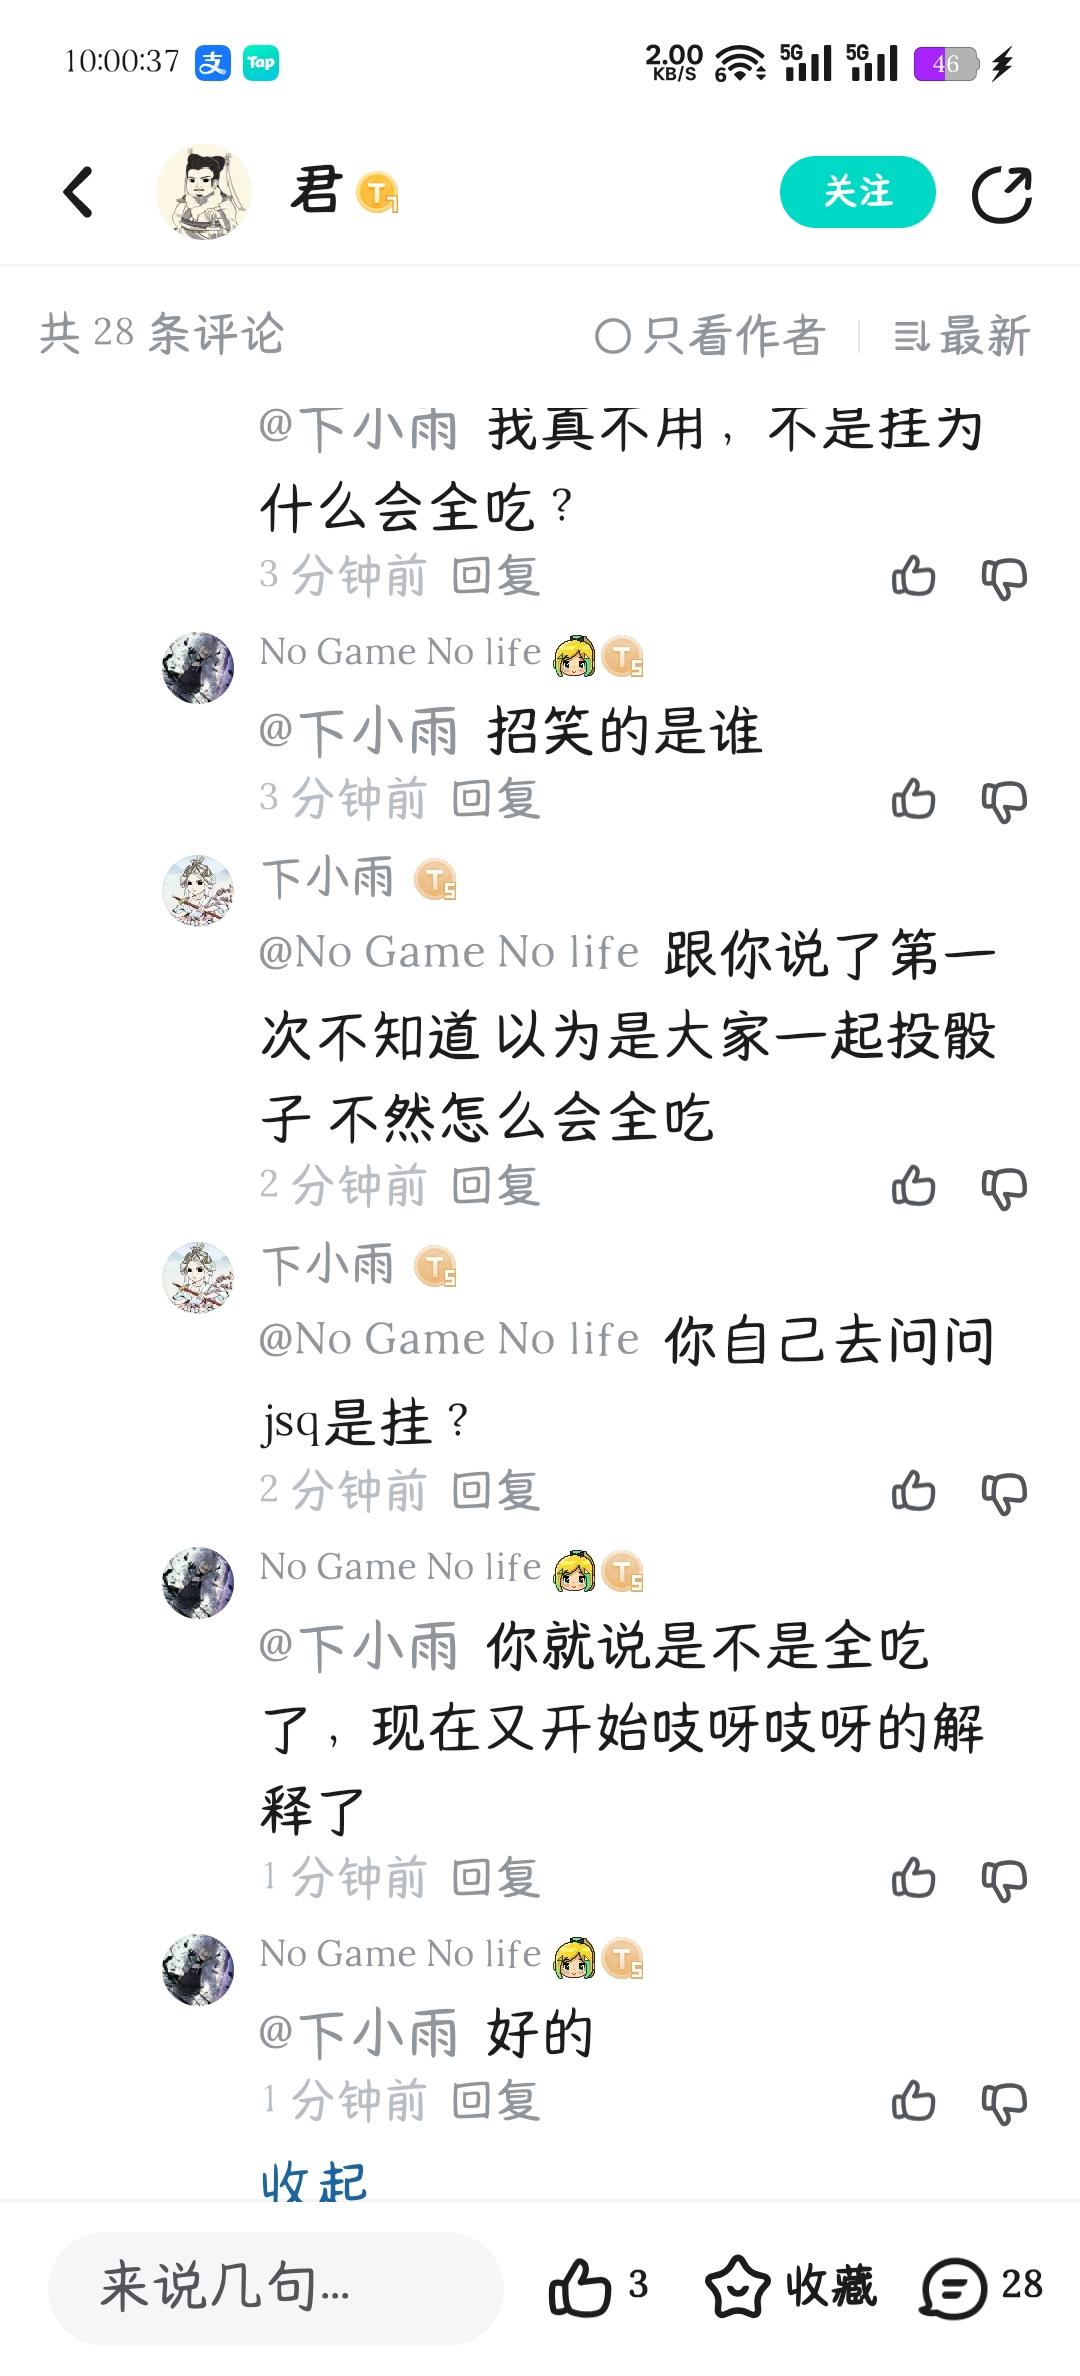Collapse replies with '收起'
The height and width of the screenshot is (2376, 1080).
tap(314, 2182)
